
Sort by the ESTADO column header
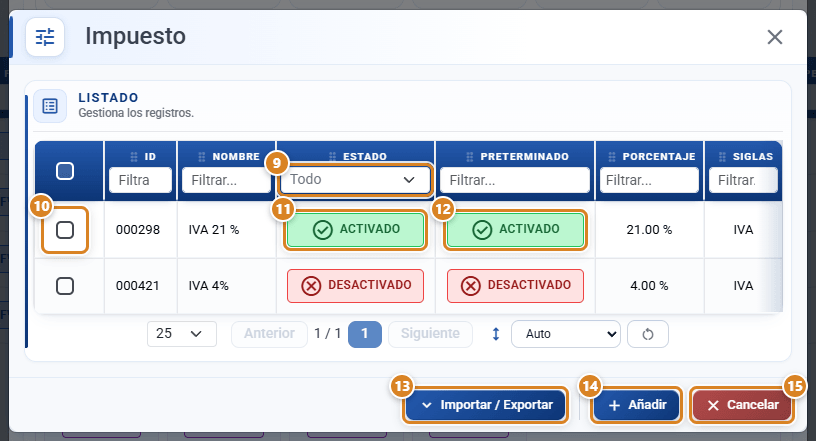point(365,157)
